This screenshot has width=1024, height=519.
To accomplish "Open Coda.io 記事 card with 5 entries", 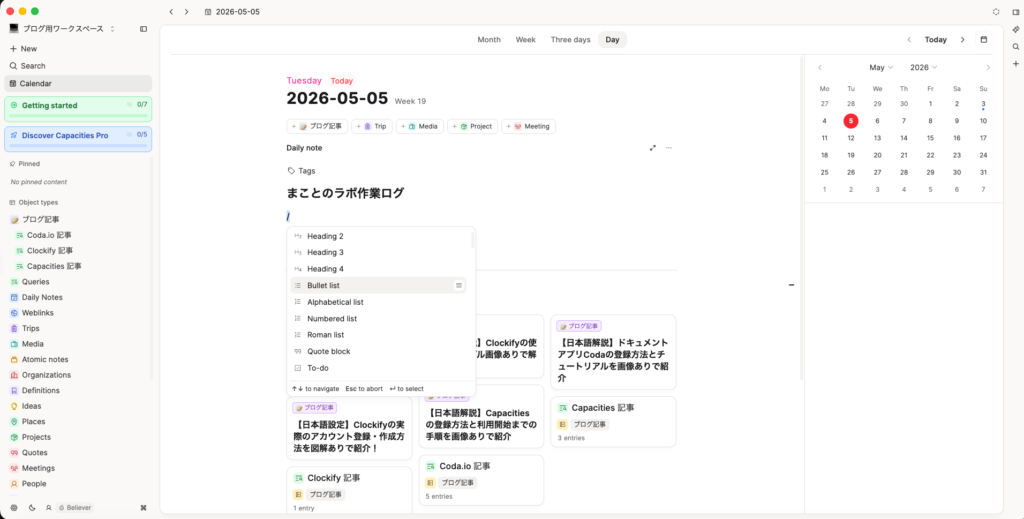I will tap(481, 480).
